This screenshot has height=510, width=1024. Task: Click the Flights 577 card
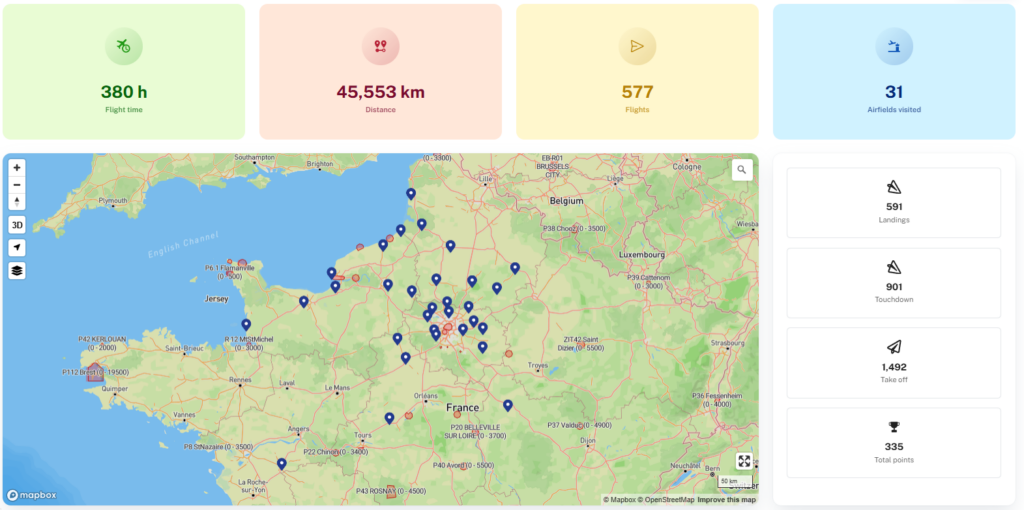point(637,72)
